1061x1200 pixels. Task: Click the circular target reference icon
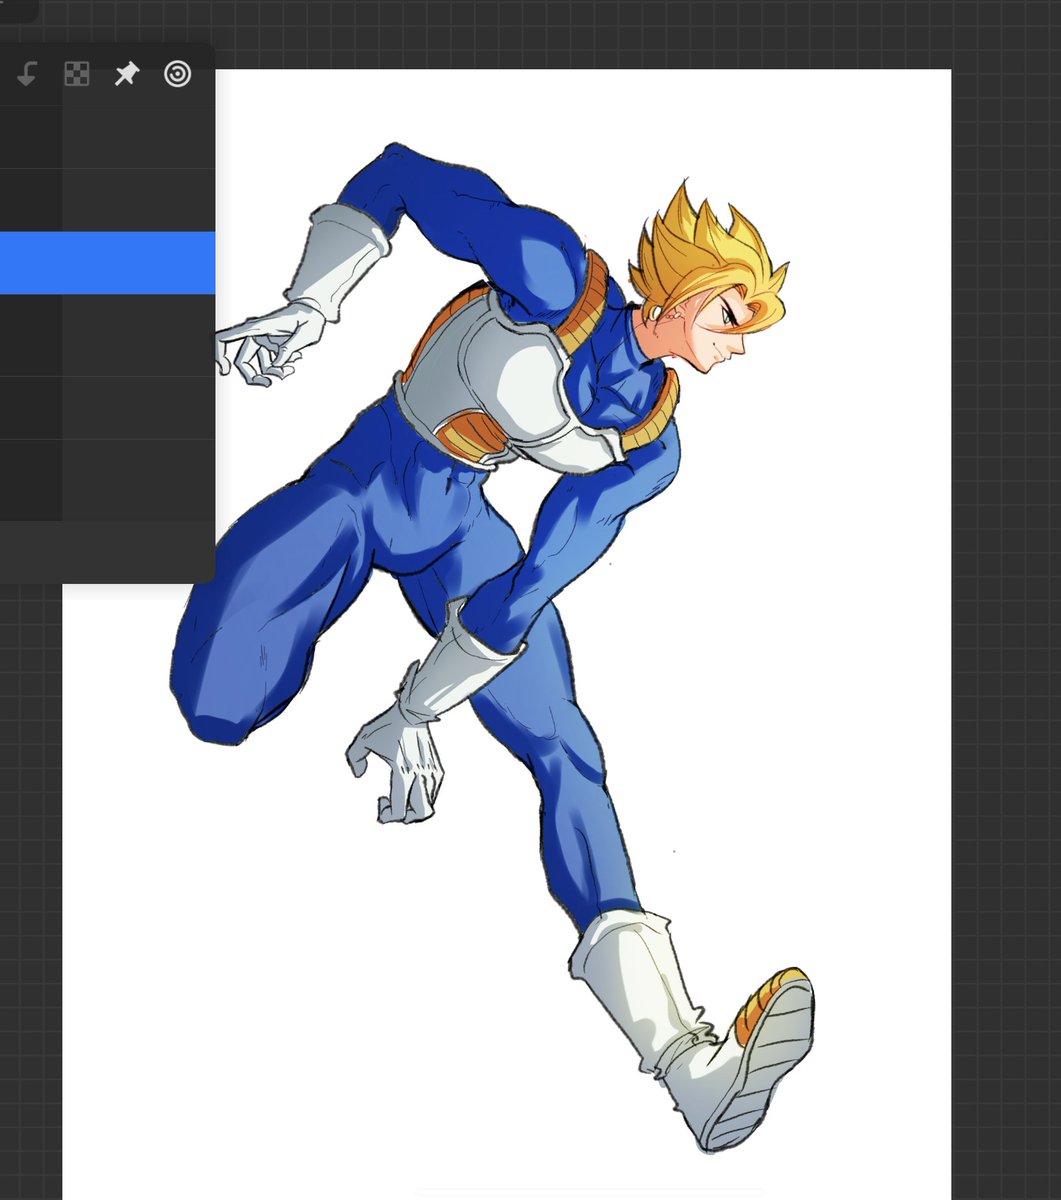click(177, 74)
